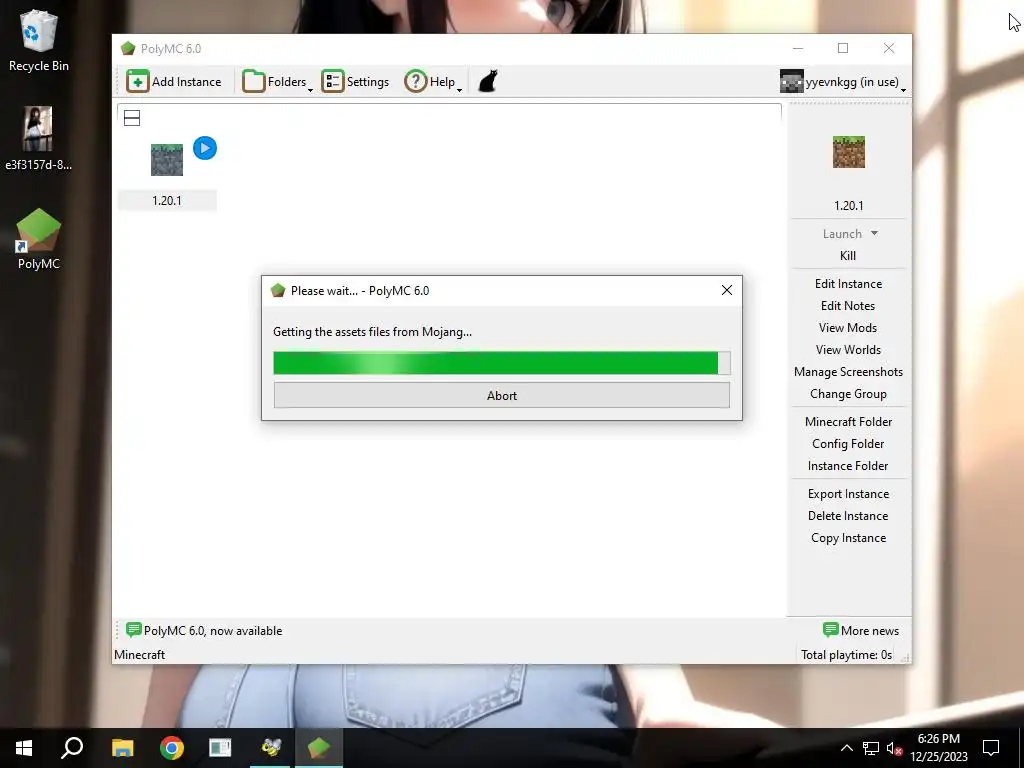Click the muted volume icon in the tray
Screen dimensions: 1024x768
tap(894, 748)
